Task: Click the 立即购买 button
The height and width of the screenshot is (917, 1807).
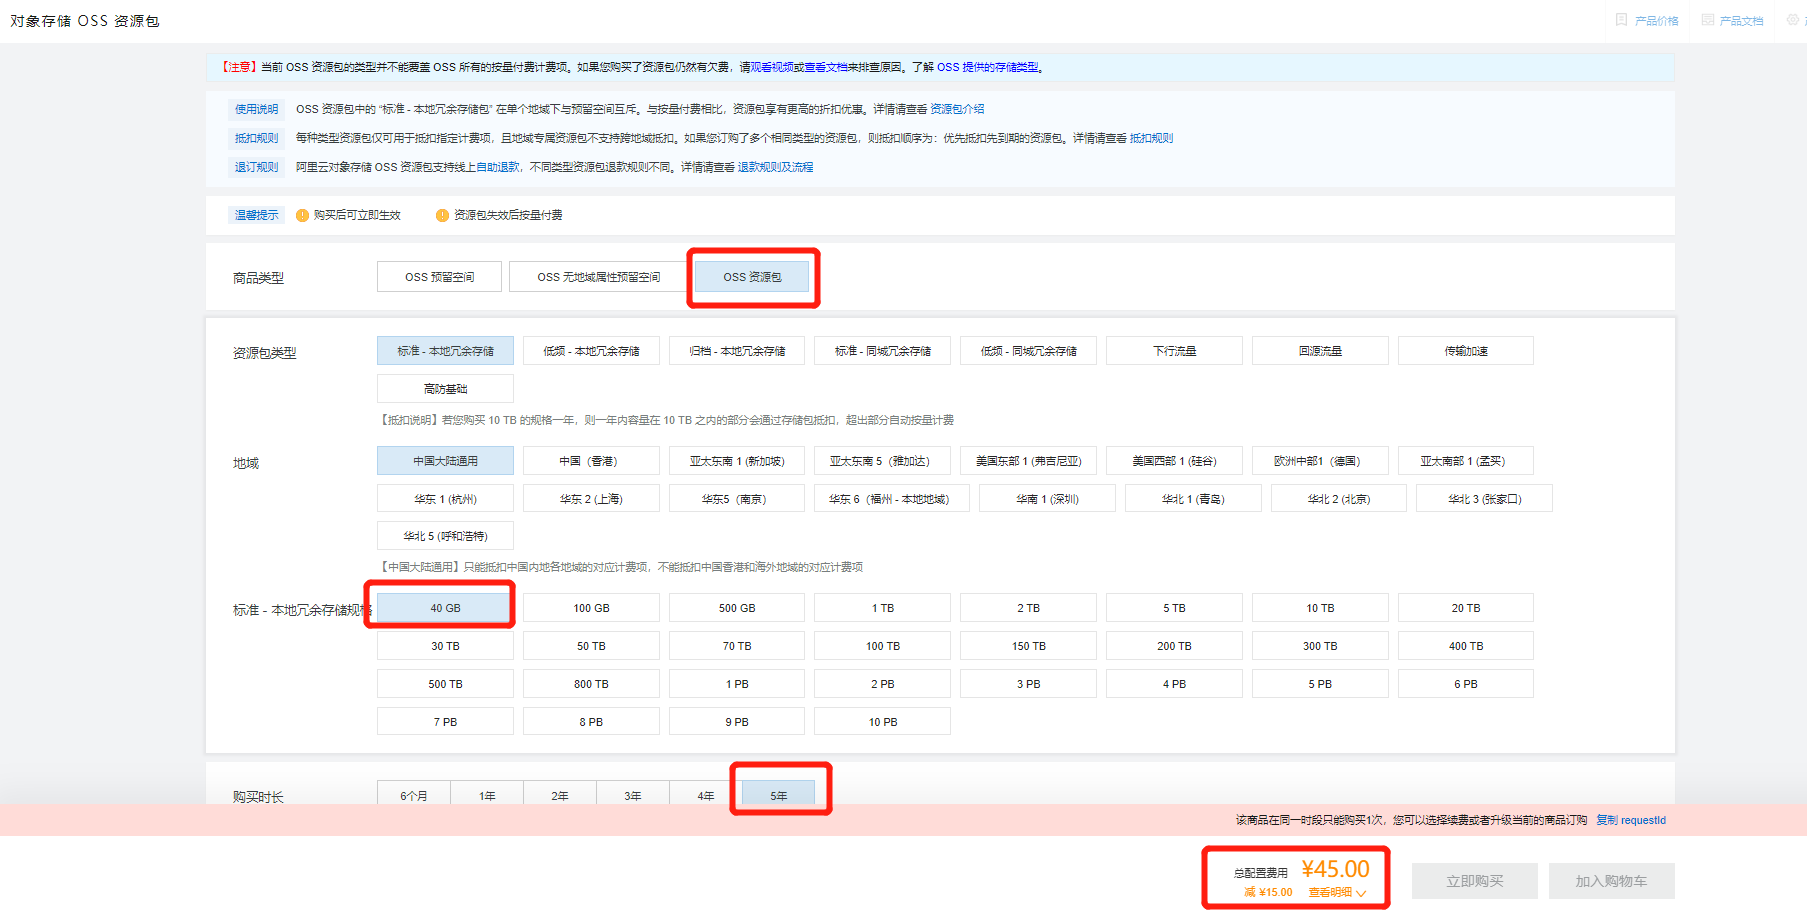Action: pyautogui.click(x=1474, y=881)
